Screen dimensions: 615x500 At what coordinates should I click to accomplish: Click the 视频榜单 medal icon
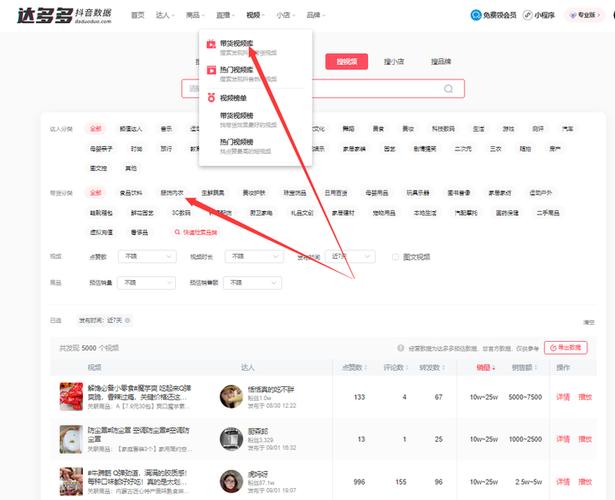tap(211, 98)
